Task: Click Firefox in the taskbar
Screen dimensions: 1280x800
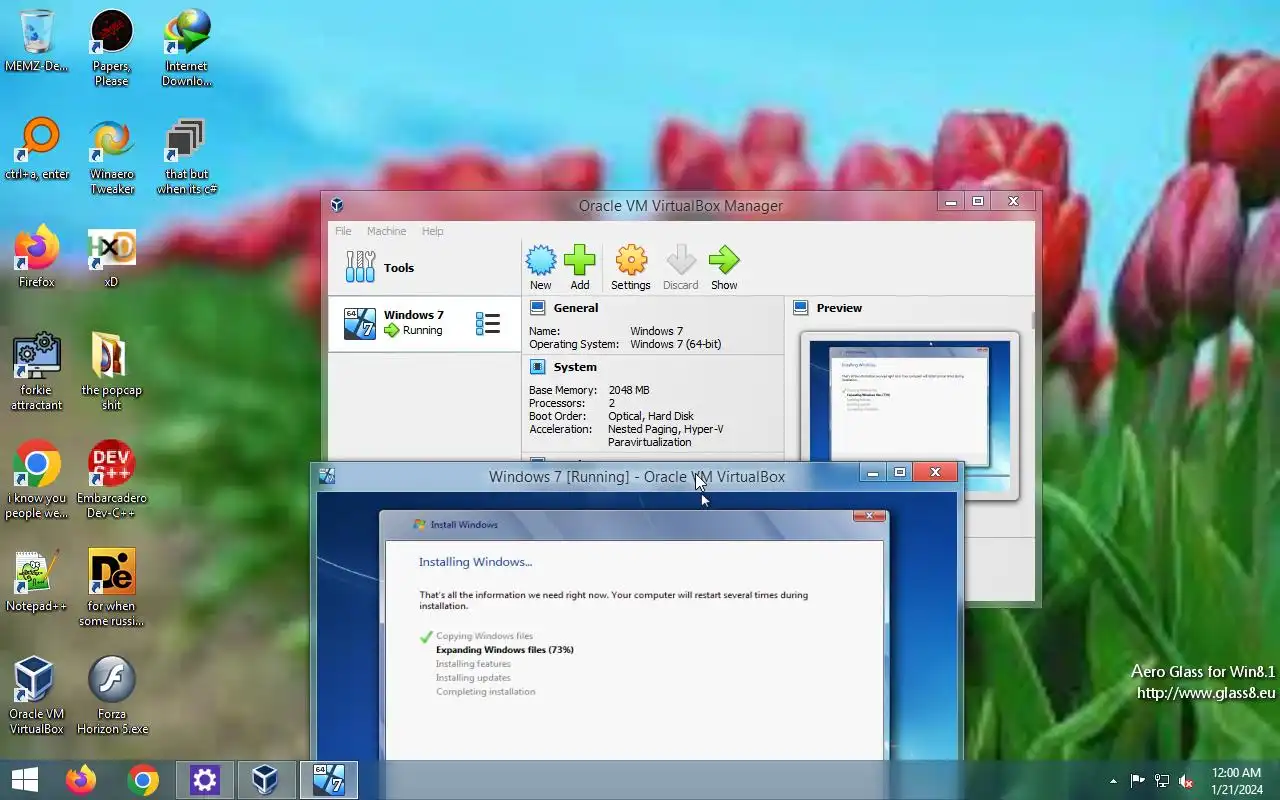Action: click(81, 780)
